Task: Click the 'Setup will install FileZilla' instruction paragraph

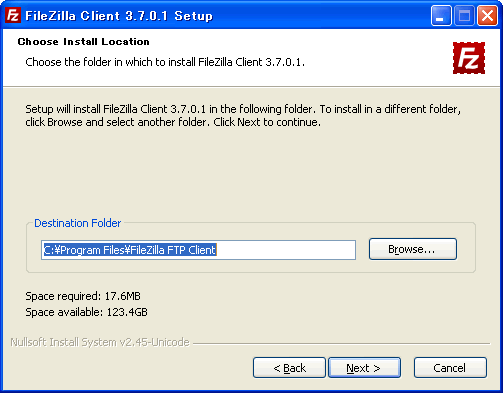Action: [x=243, y=115]
